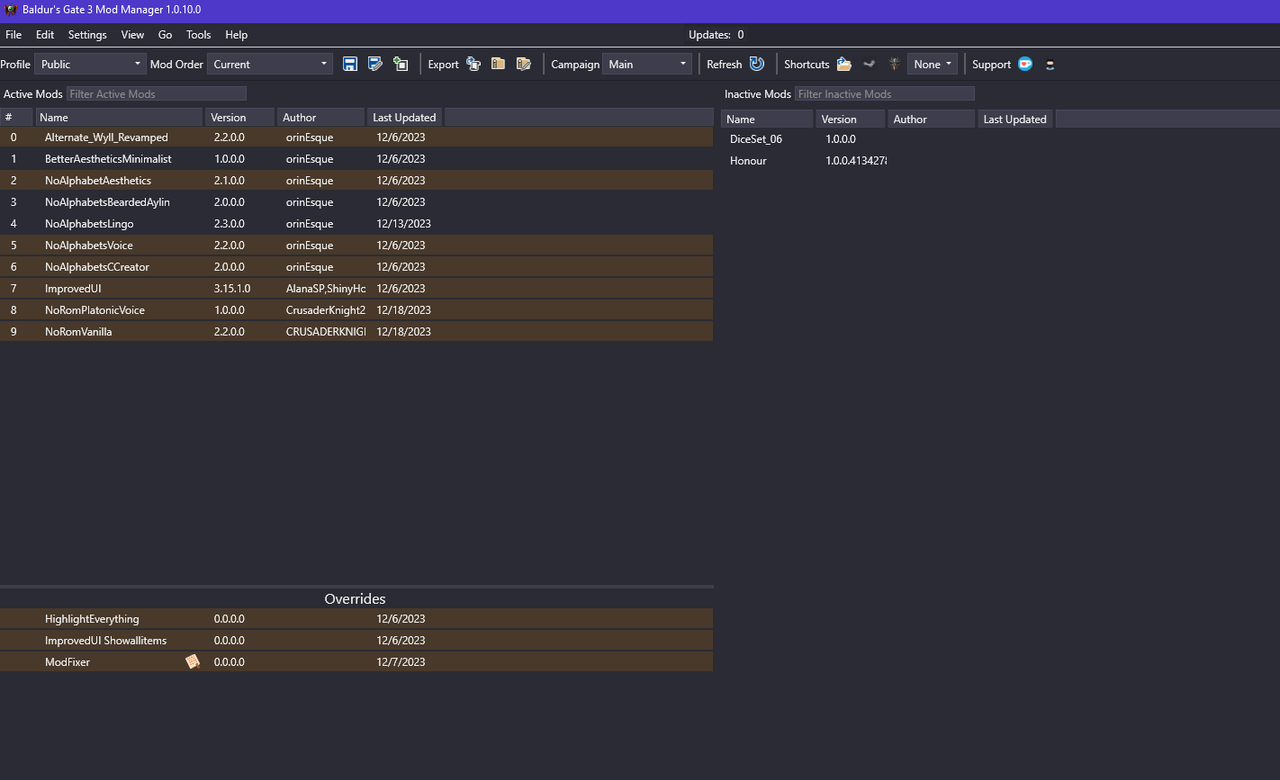The height and width of the screenshot is (780, 1280).
Task: Select the NoRomVanilla mod row
Action: coord(356,331)
